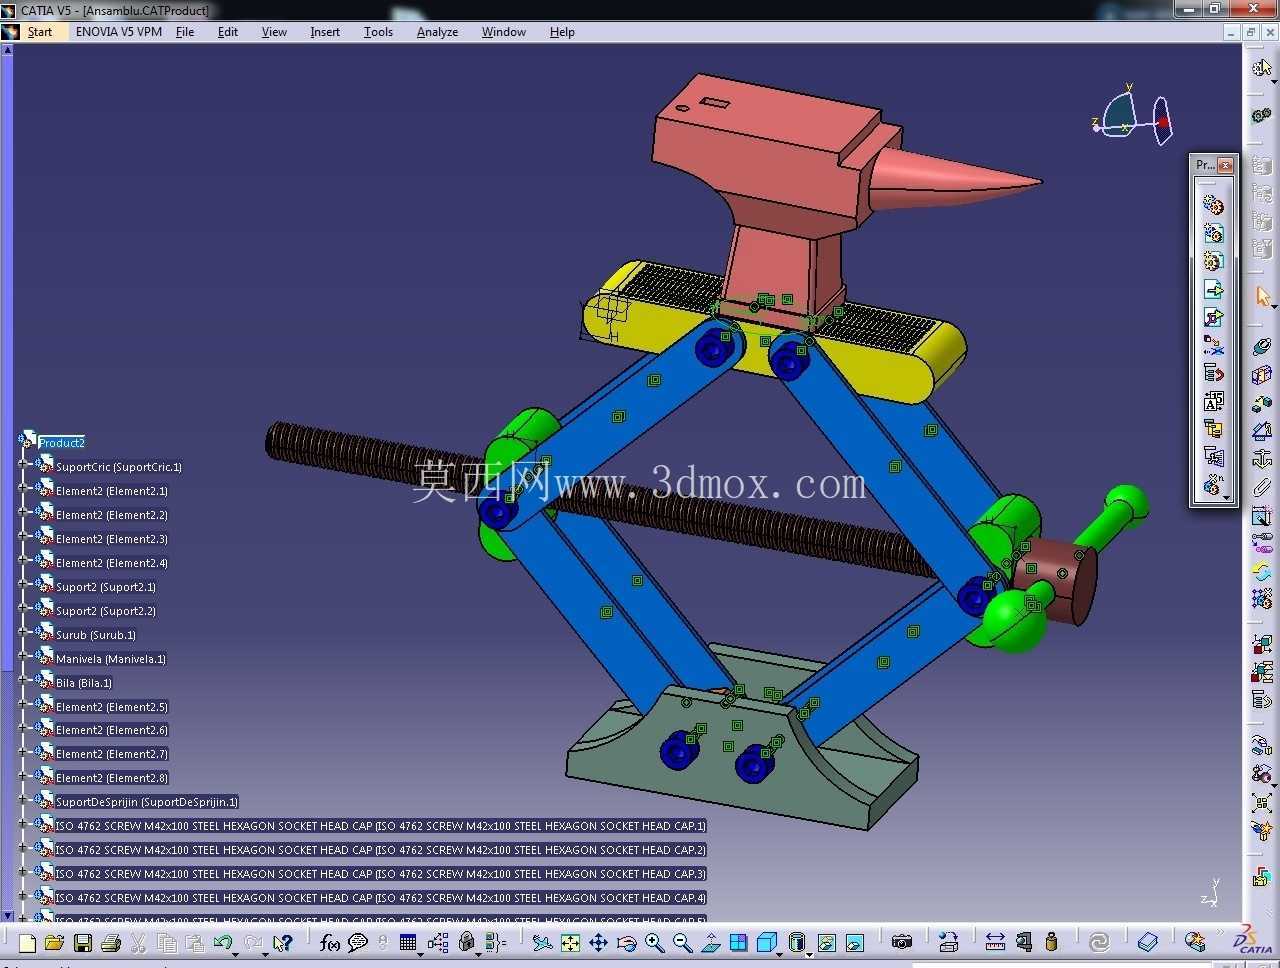1280x968 pixels.
Task: Select the Product2 root node
Action: coord(61,442)
